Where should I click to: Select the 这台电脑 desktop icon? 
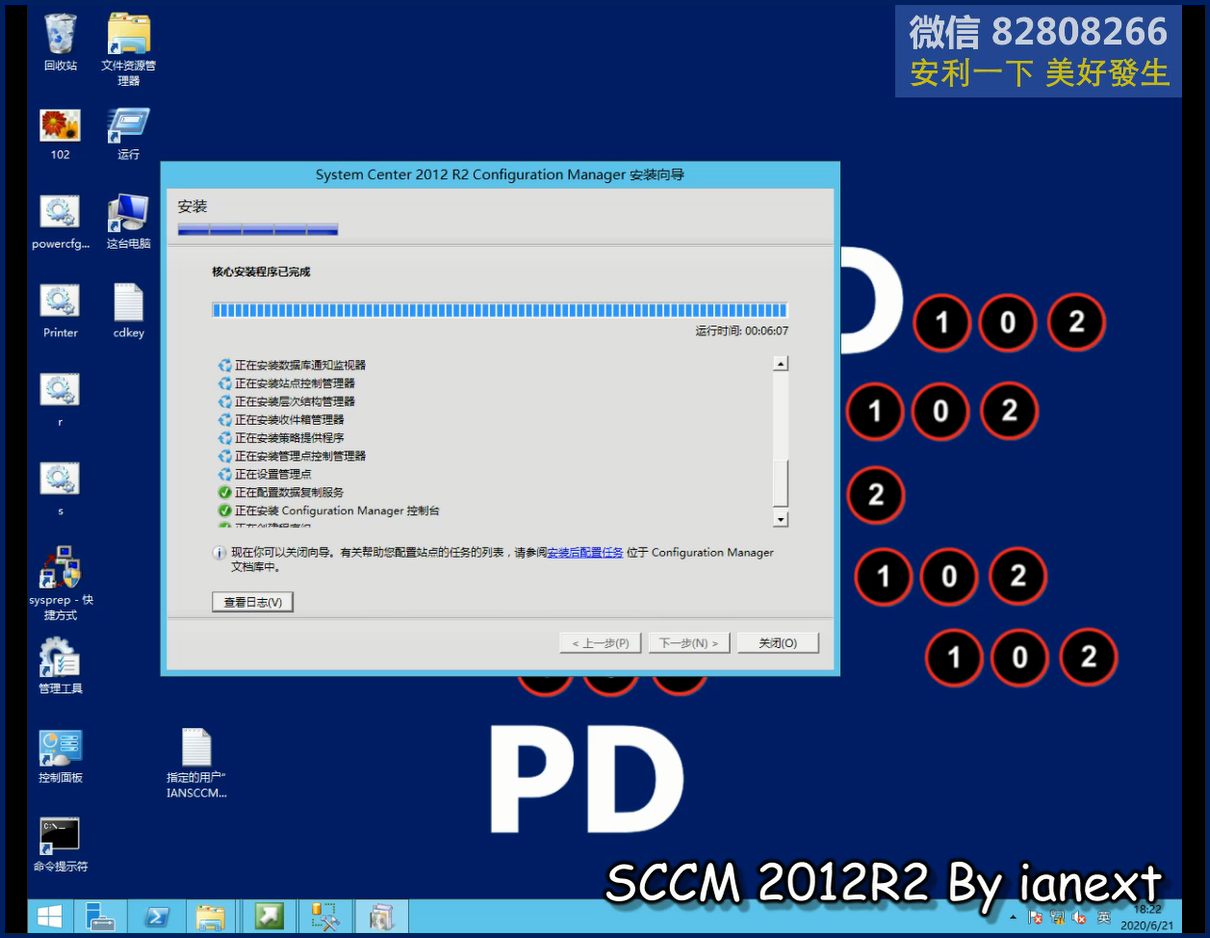pyautogui.click(x=128, y=222)
